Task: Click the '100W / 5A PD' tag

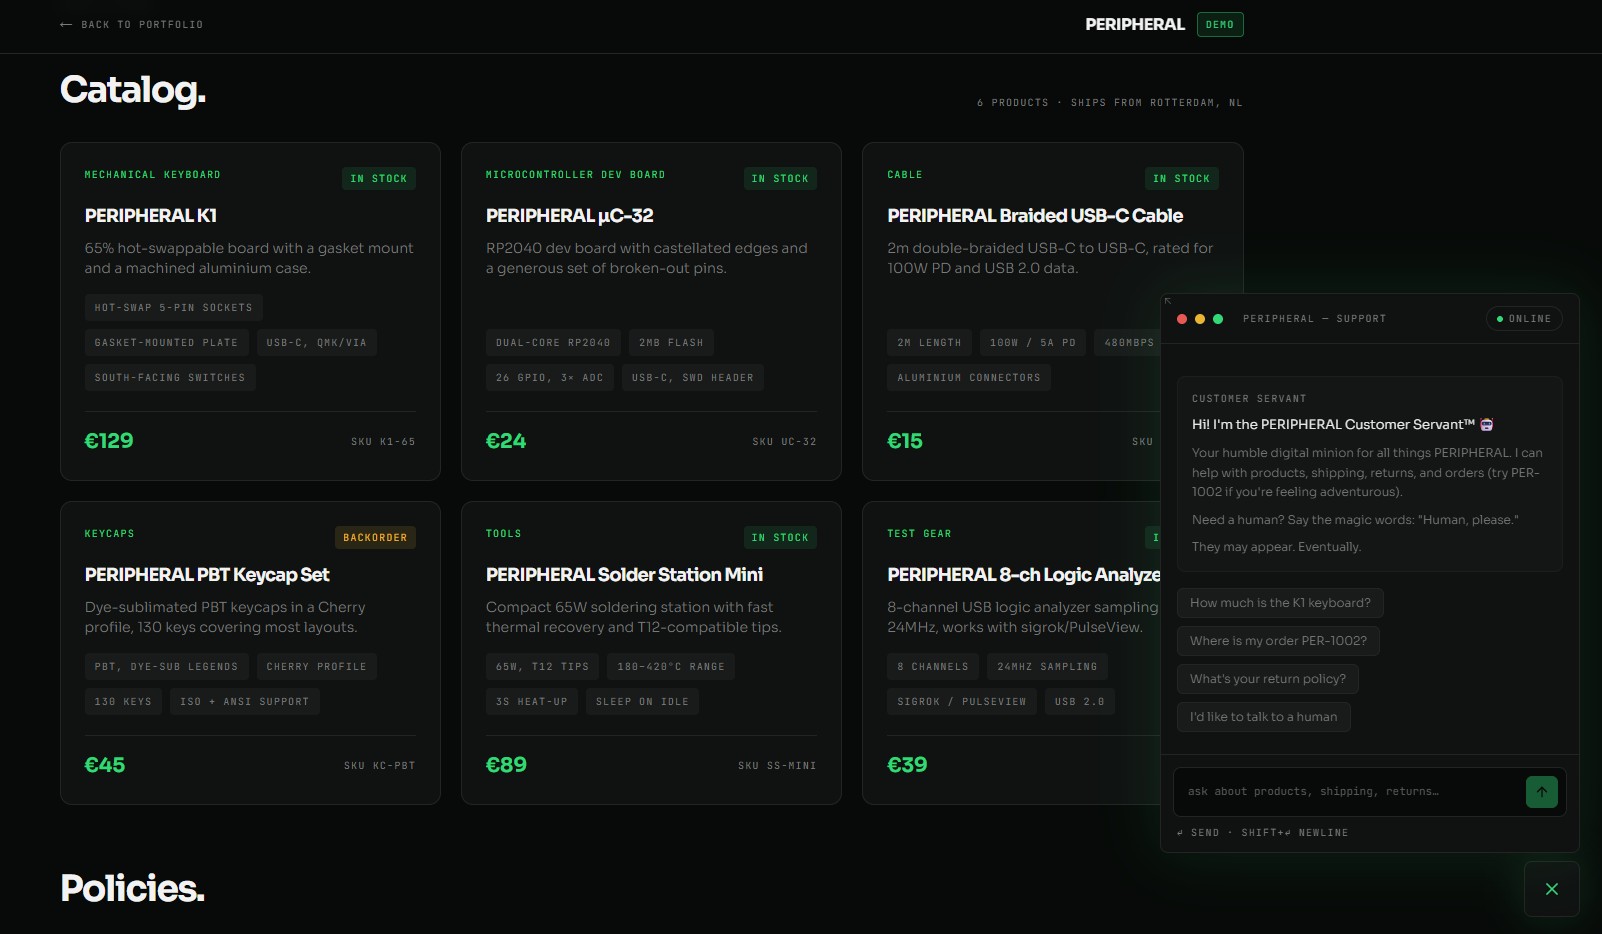Action: click(1032, 343)
